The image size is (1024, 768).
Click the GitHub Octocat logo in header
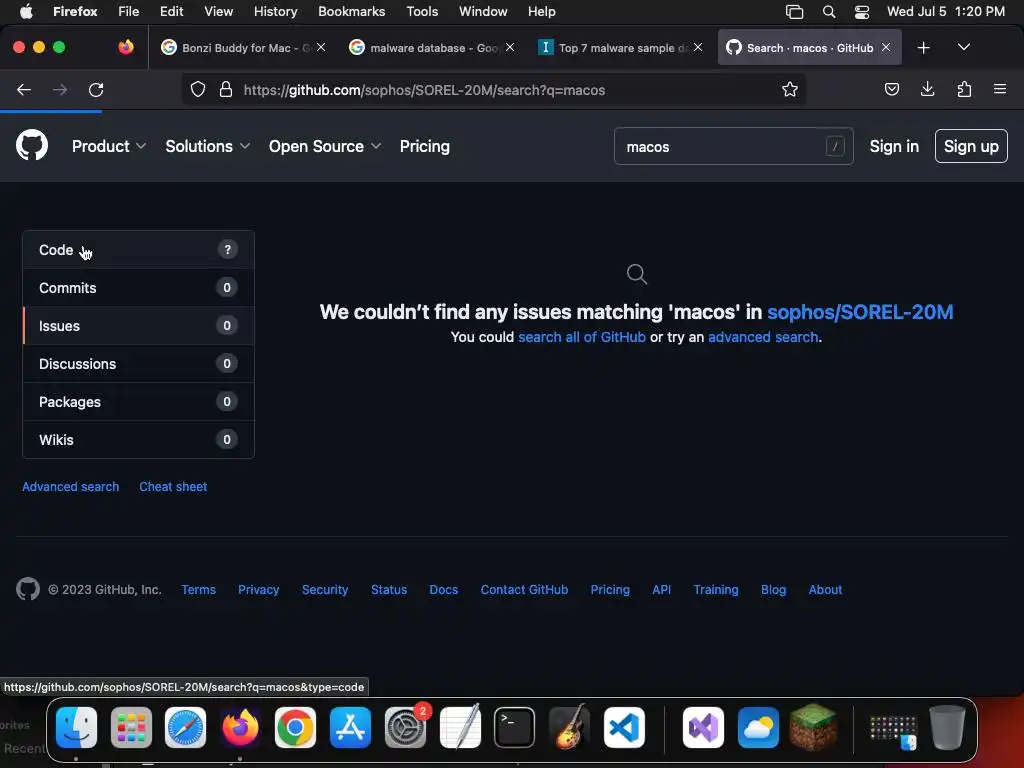tap(32, 145)
